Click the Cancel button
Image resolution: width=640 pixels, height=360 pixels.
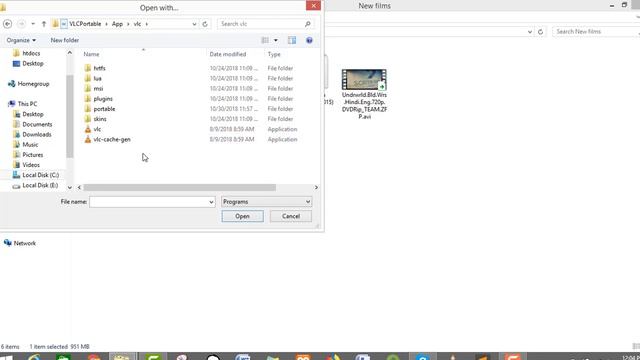coord(291,216)
